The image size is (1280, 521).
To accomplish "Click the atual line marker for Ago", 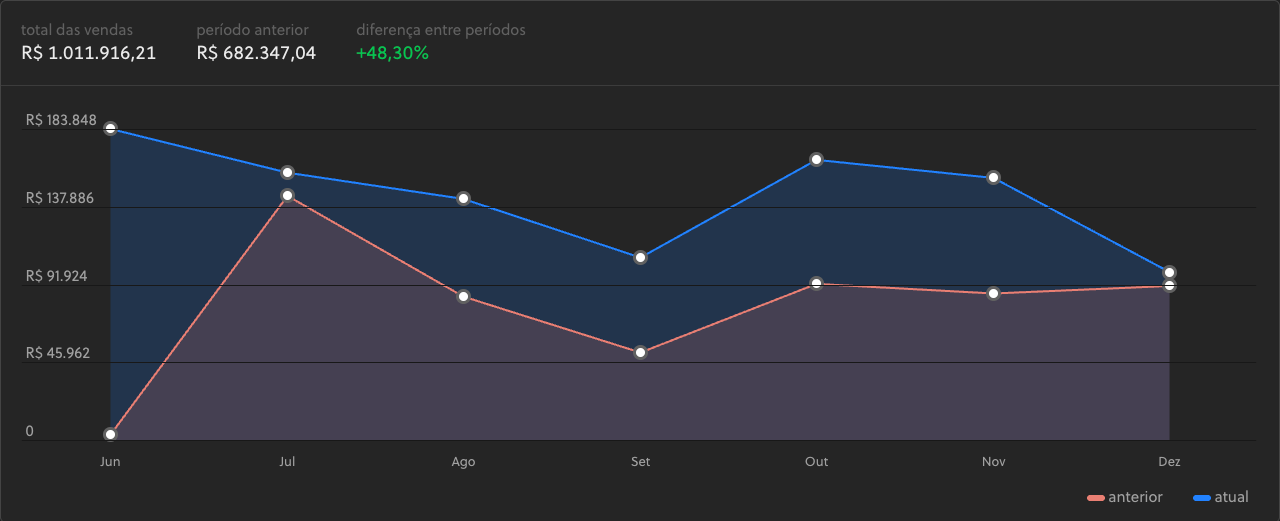I will point(464,198).
